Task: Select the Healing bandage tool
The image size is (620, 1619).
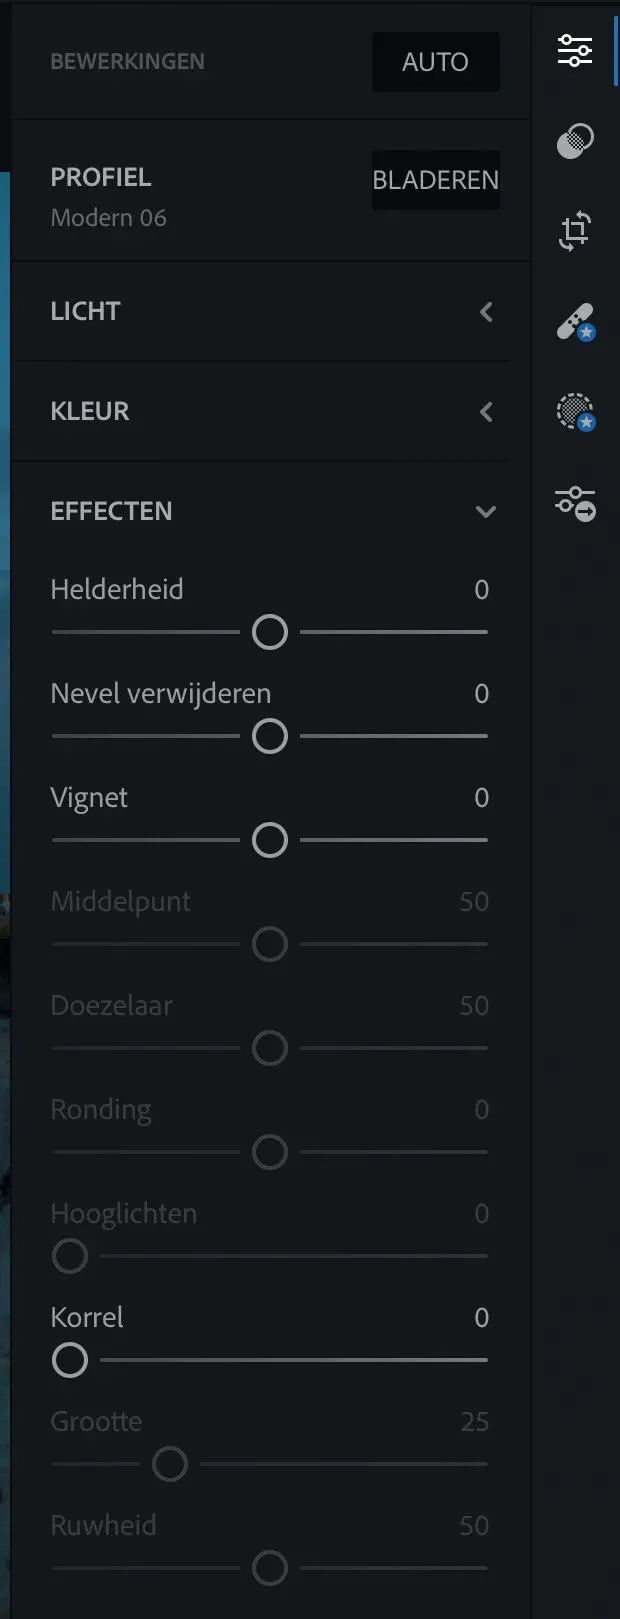Action: (575, 322)
